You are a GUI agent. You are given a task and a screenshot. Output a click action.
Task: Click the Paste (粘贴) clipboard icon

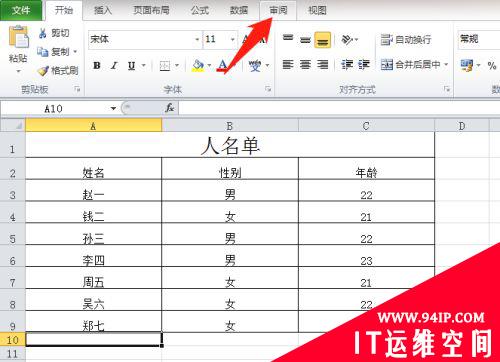click(x=19, y=37)
